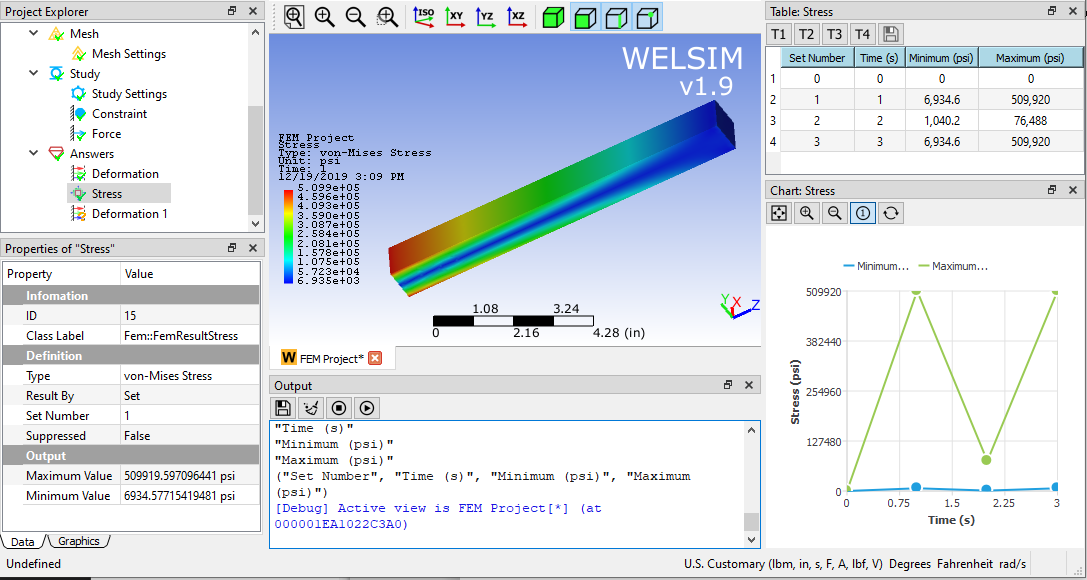Toggle the Maximum series in the chart legend

click(953, 266)
